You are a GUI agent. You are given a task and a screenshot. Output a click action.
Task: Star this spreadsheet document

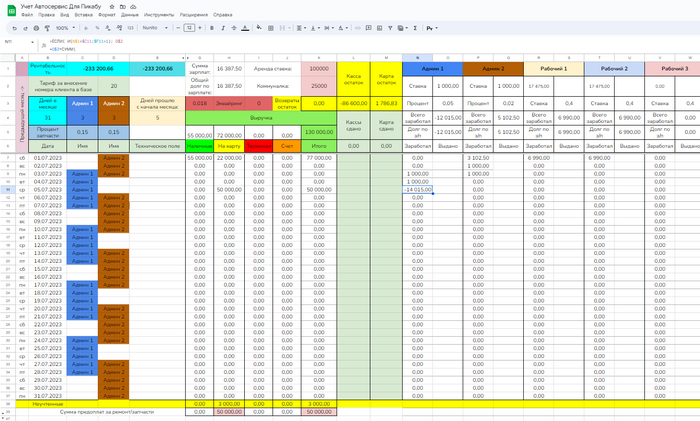pyautogui.click(x=112, y=7)
